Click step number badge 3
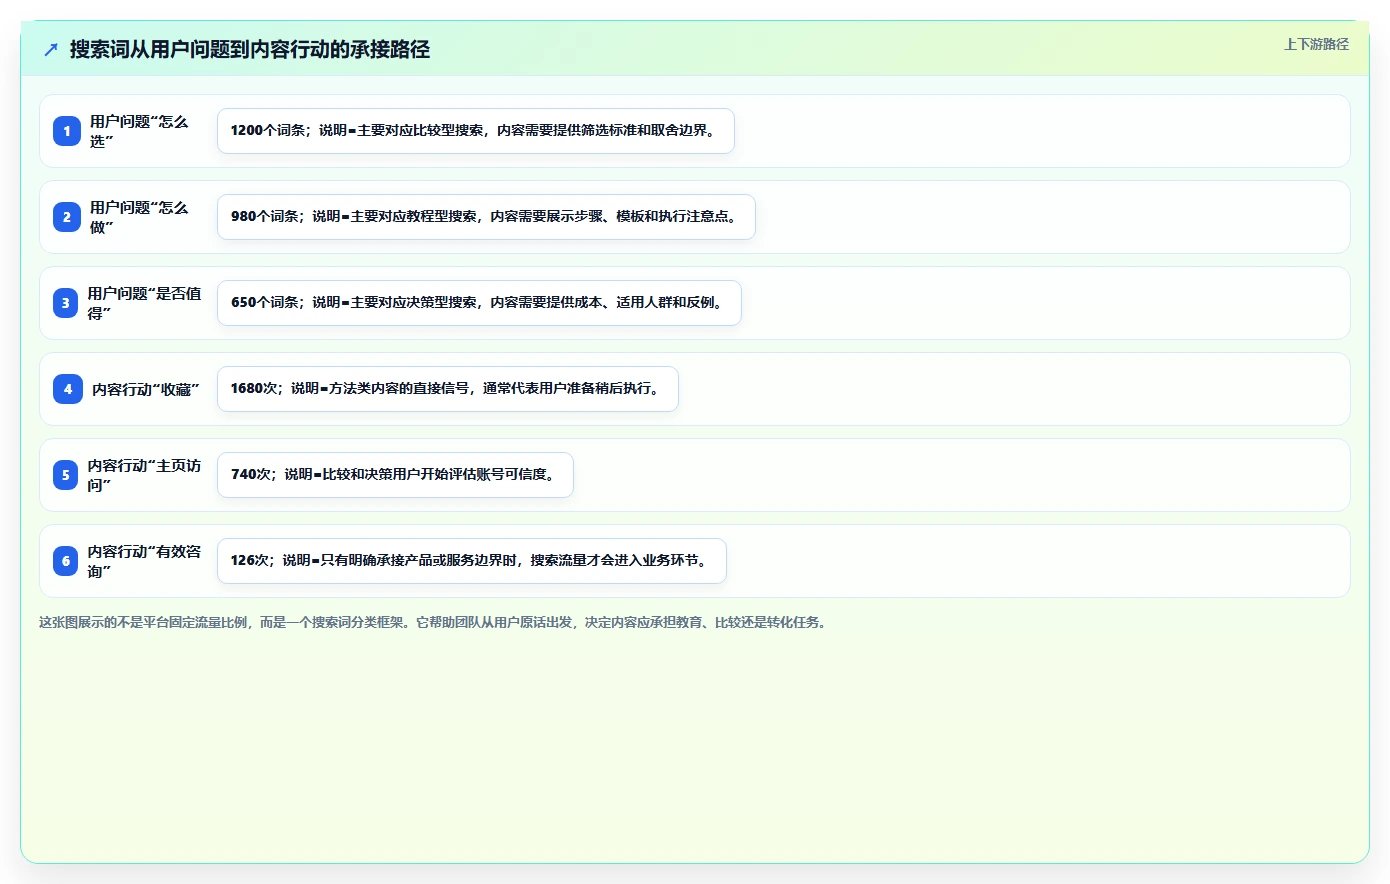 (x=66, y=303)
